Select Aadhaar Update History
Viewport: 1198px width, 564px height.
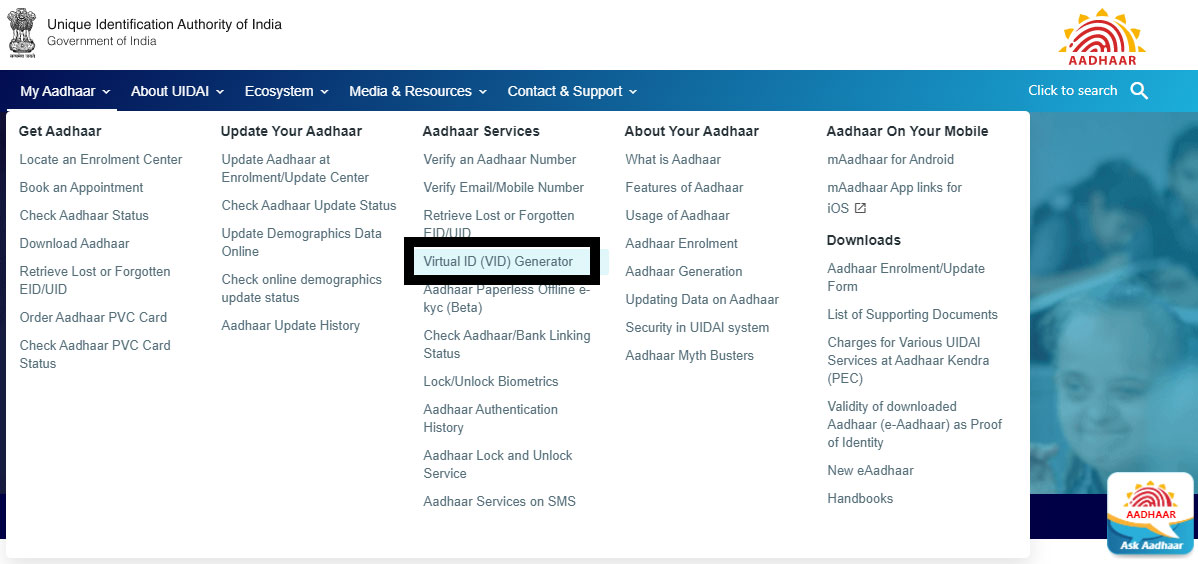290,326
